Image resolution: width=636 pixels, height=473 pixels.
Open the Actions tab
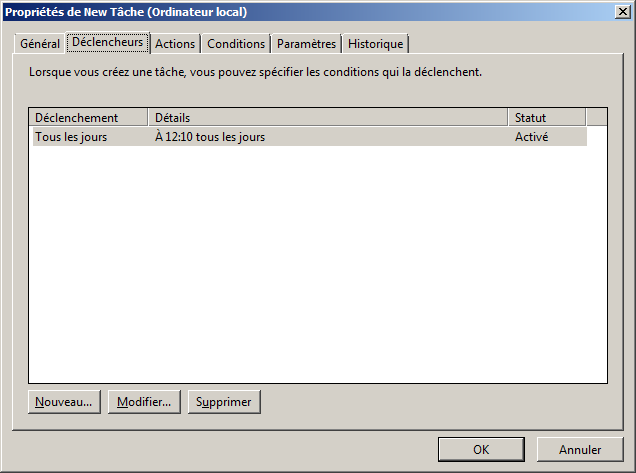tap(175, 44)
